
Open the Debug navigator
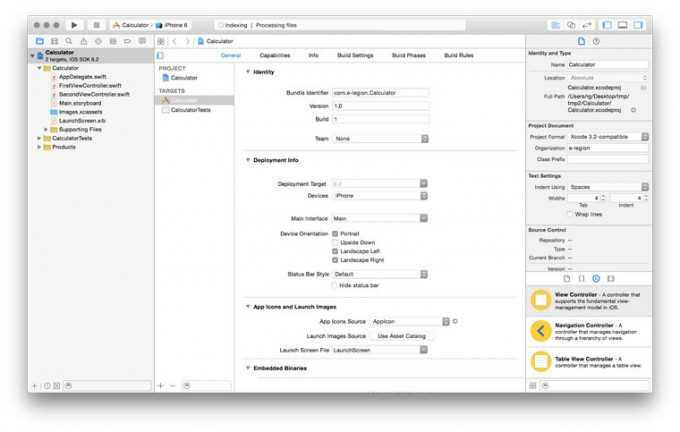click(x=113, y=41)
